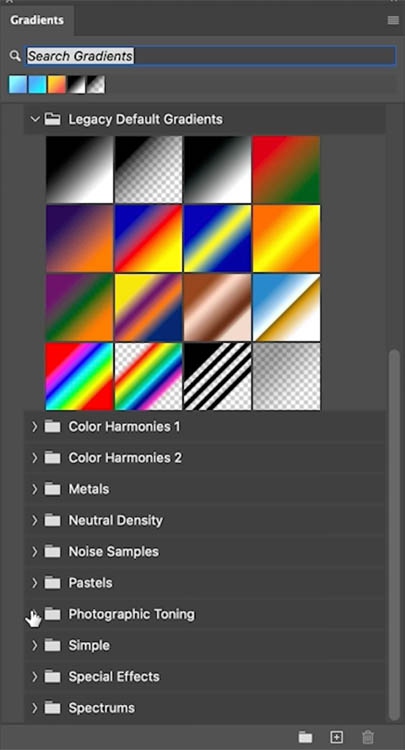Viewport: 405px width, 750px height.
Task: Expand the Color Harmonies 1 group
Action: [34, 426]
